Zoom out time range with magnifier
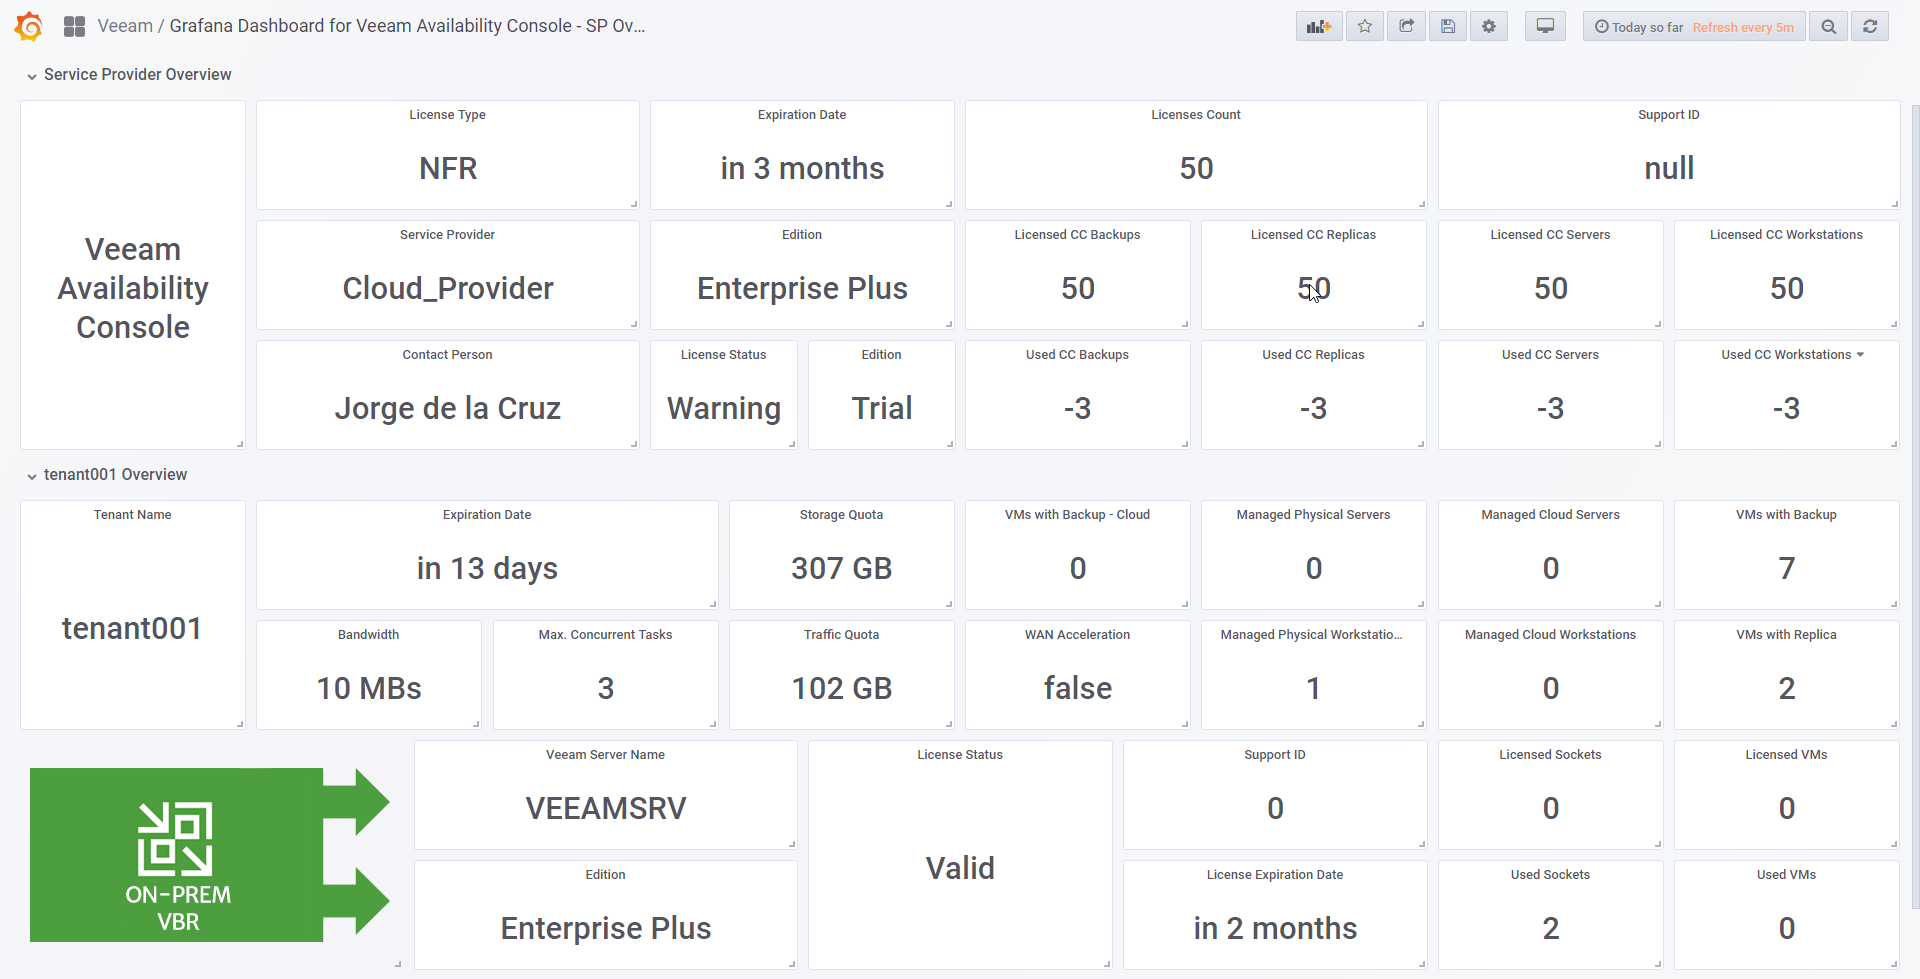This screenshot has width=1920, height=979. [x=1829, y=27]
